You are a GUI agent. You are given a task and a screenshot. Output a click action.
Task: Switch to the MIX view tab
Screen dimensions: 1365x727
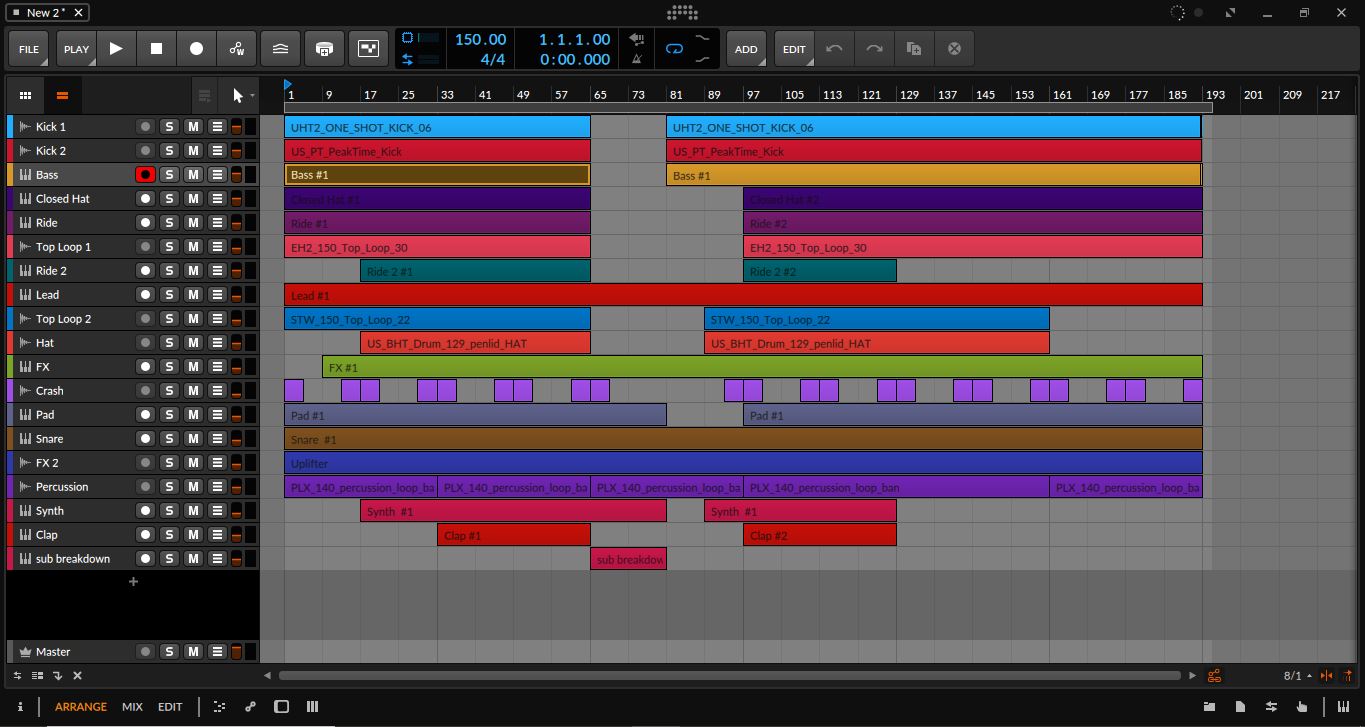pyautogui.click(x=132, y=706)
